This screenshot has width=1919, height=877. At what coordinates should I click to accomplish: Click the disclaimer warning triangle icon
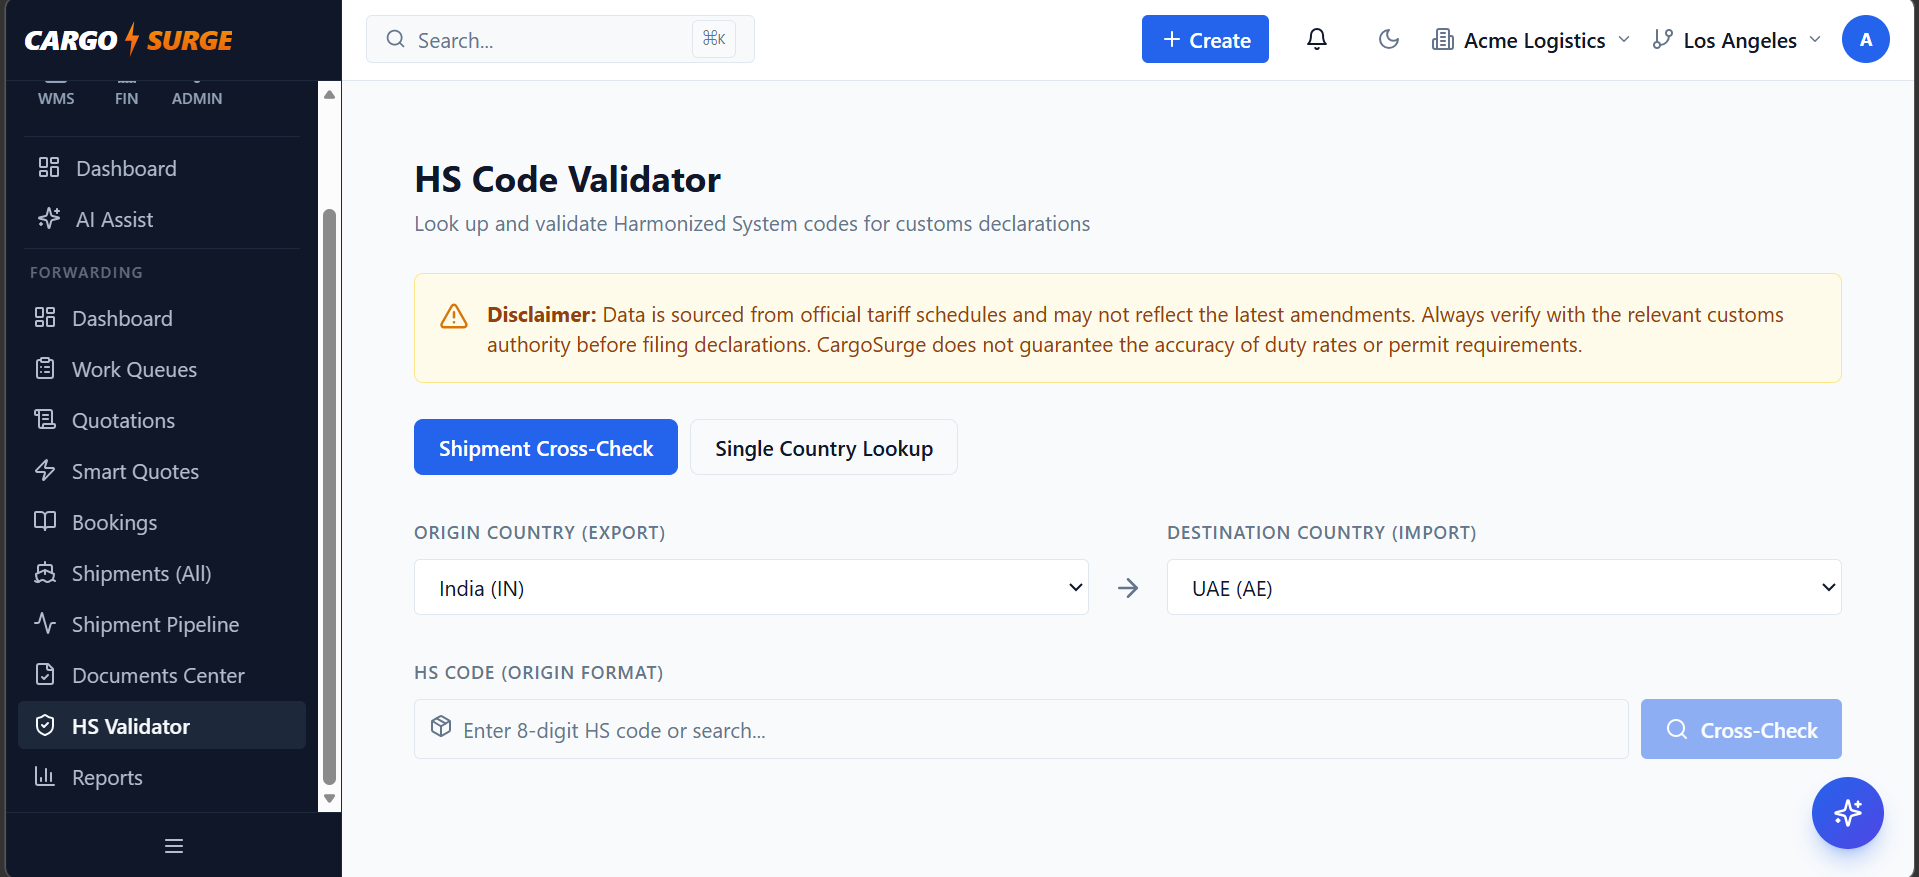[x=454, y=316]
